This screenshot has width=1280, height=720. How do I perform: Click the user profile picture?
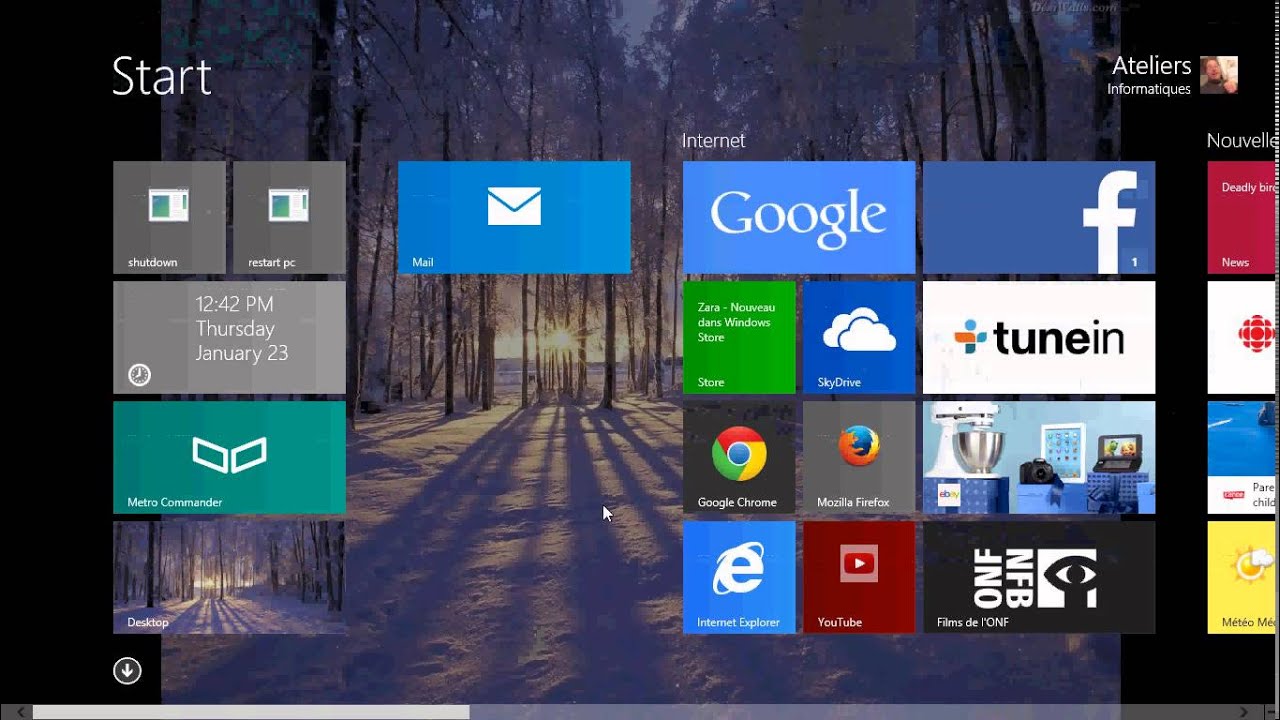click(1219, 75)
